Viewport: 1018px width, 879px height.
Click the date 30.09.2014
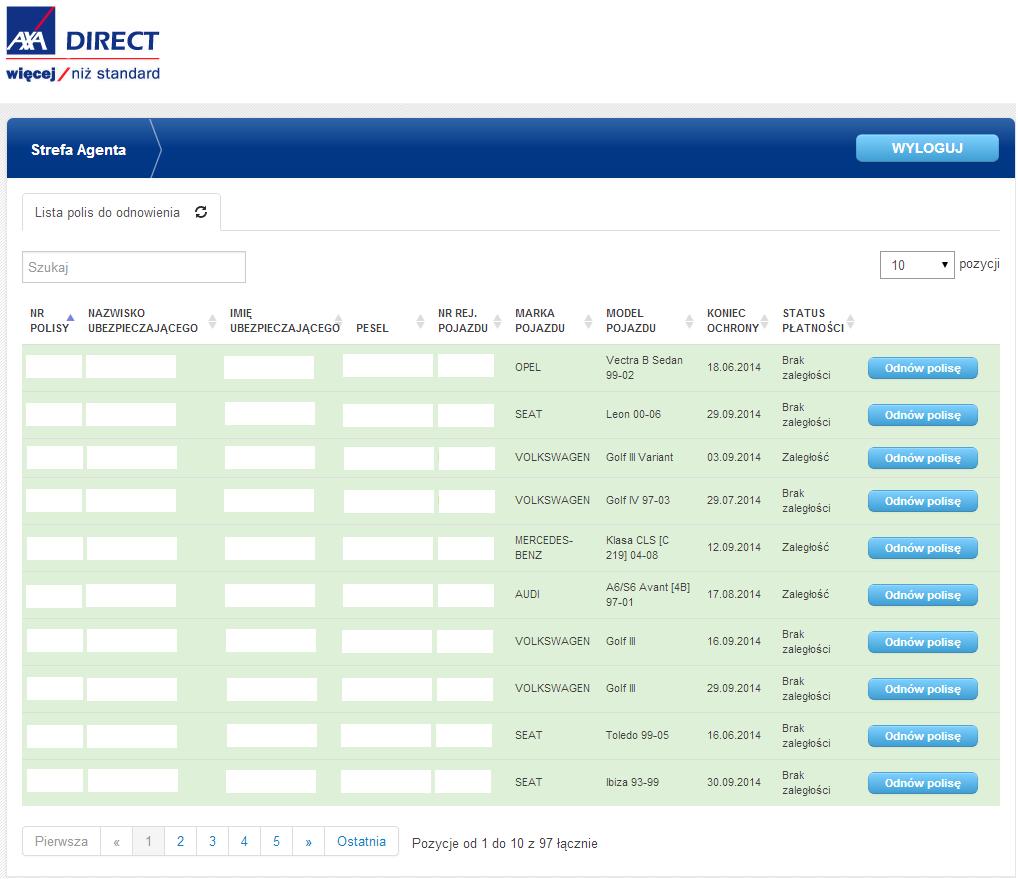pos(734,782)
